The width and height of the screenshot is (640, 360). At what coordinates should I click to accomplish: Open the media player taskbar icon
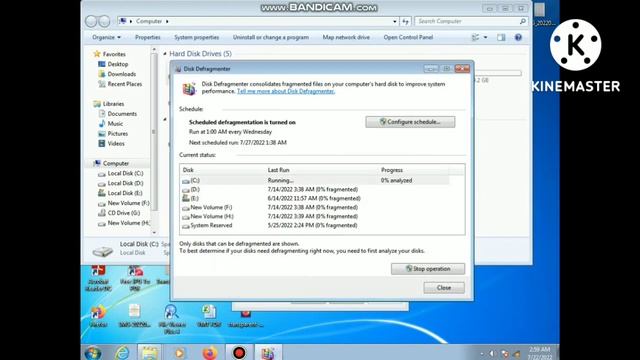point(179,353)
